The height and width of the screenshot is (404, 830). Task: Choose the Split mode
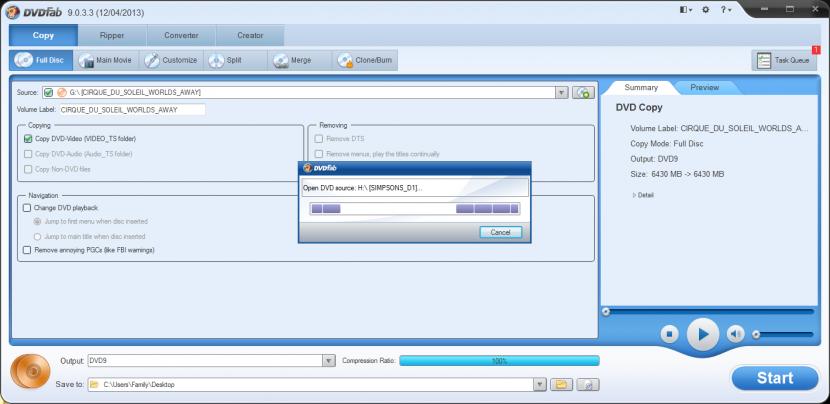234,60
